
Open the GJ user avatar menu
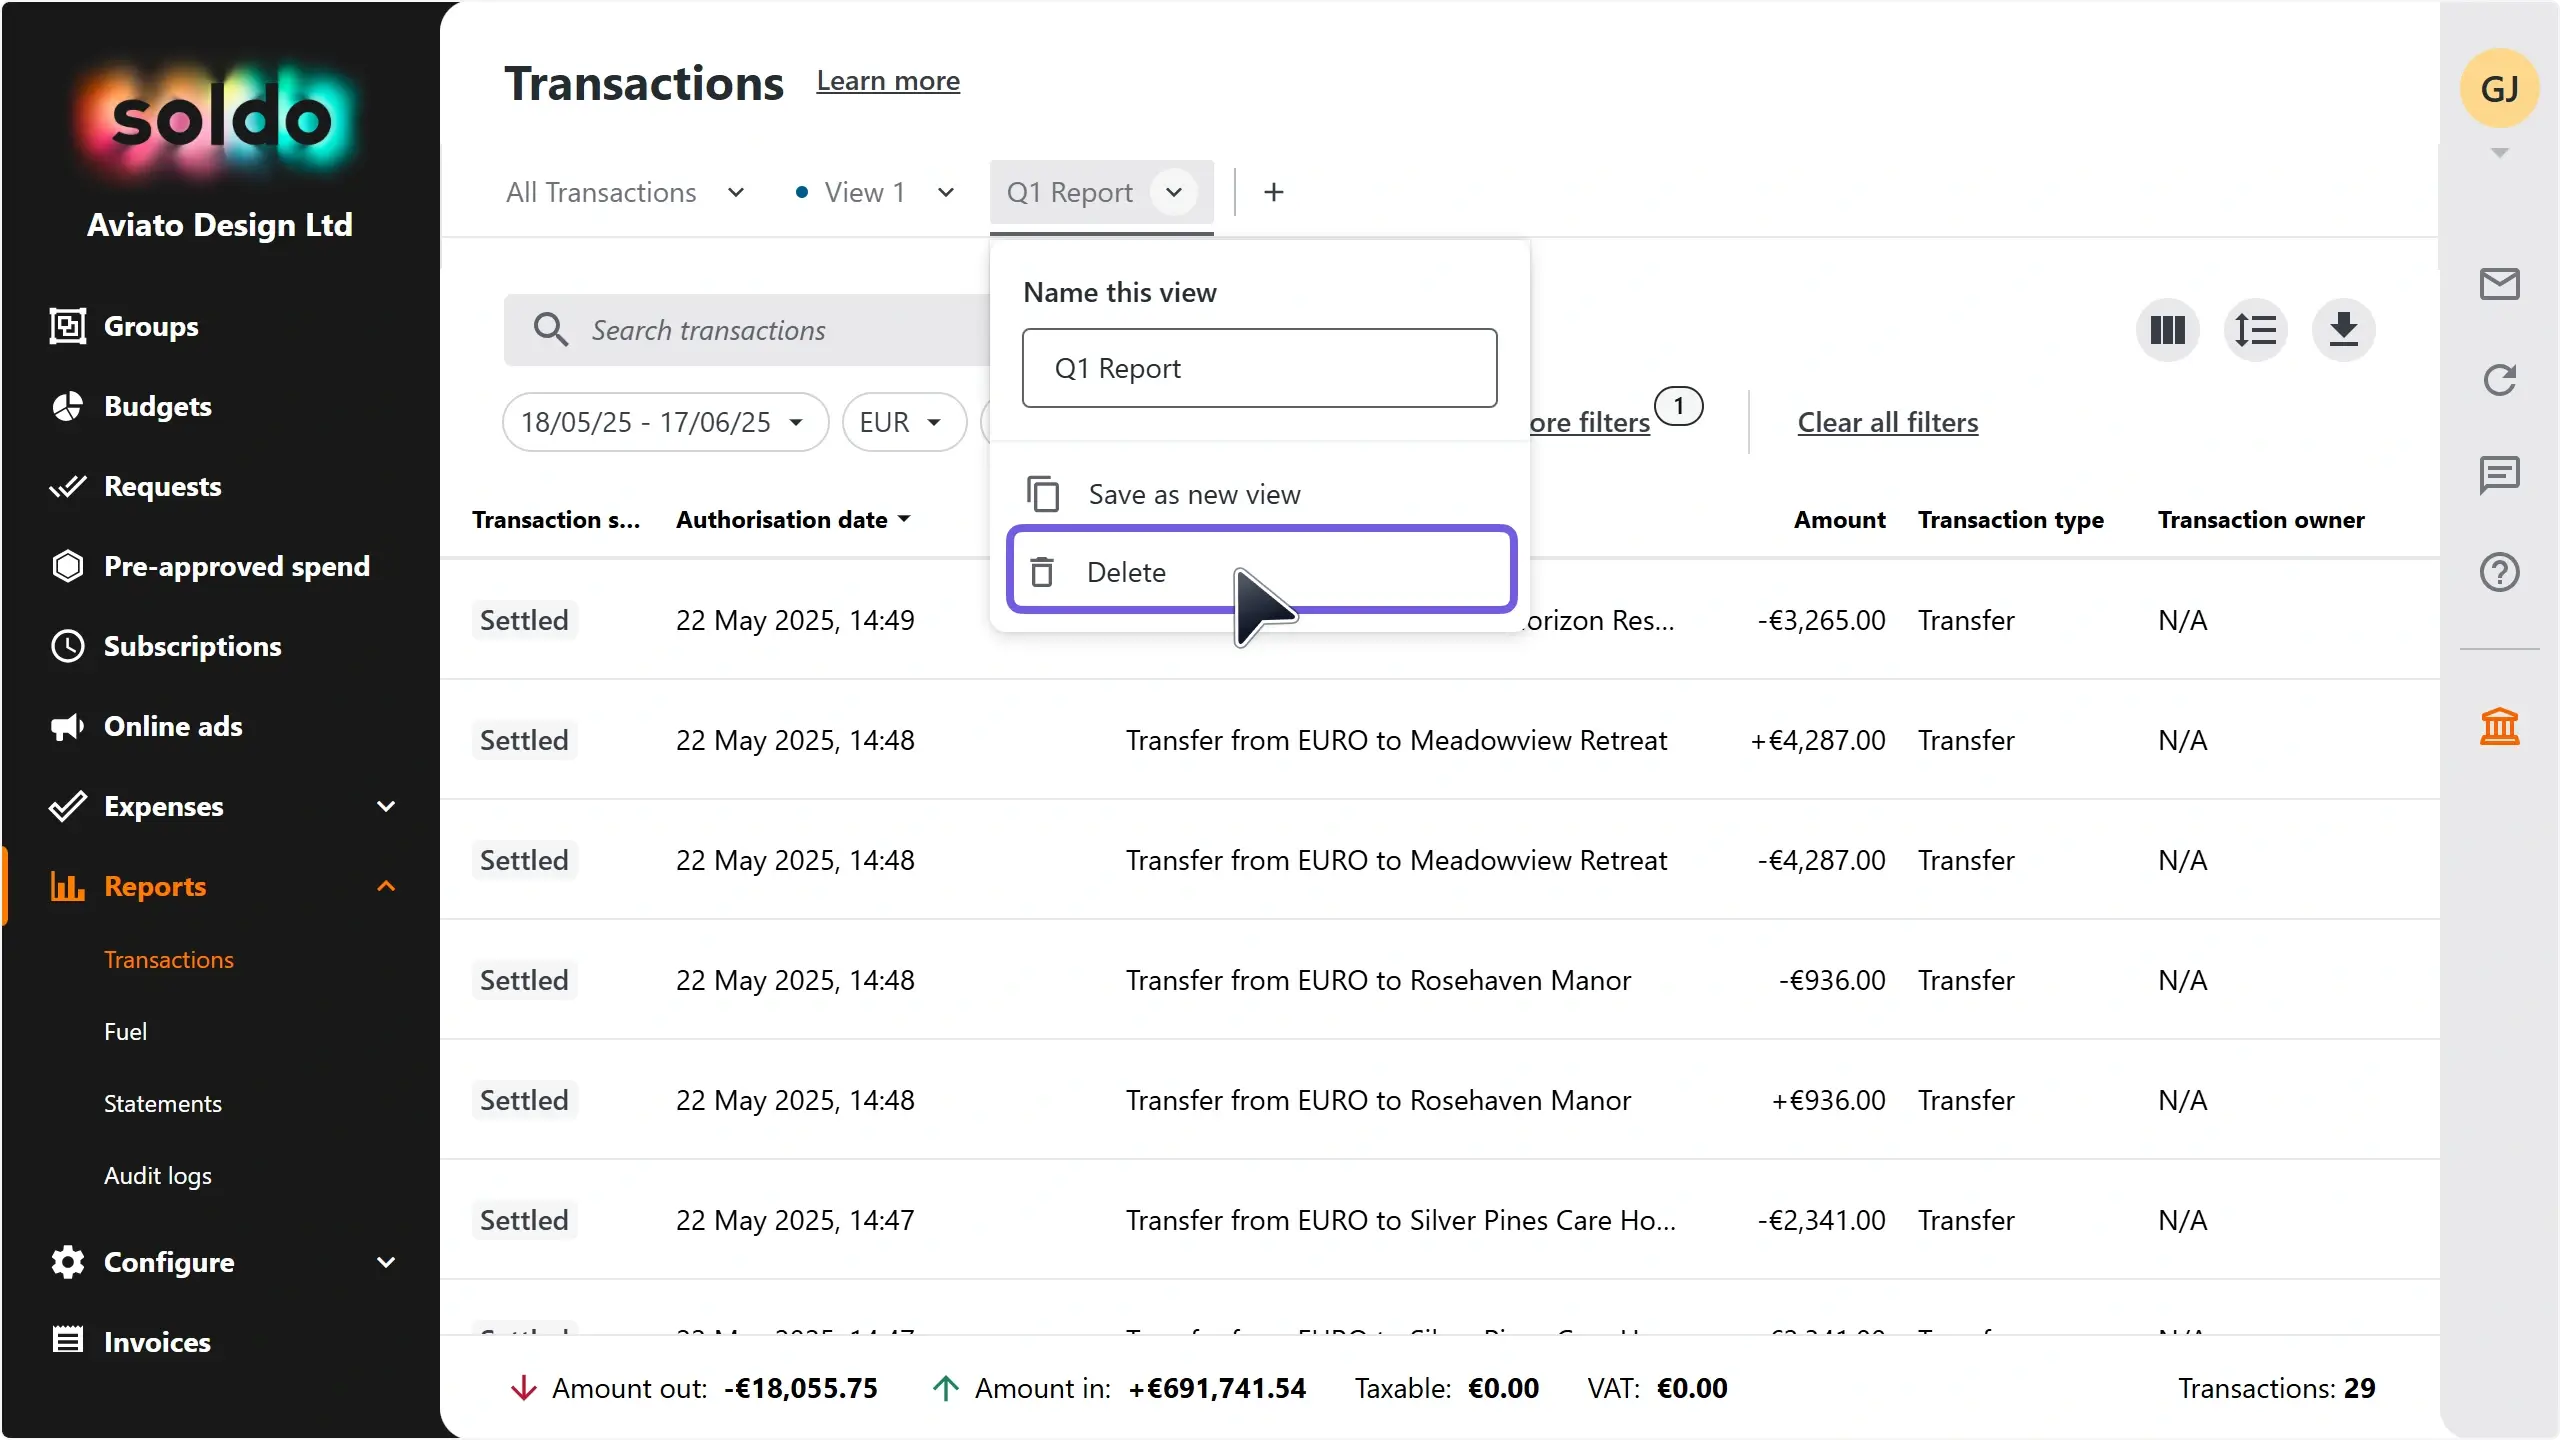pyautogui.click(x=2499, y=89)
